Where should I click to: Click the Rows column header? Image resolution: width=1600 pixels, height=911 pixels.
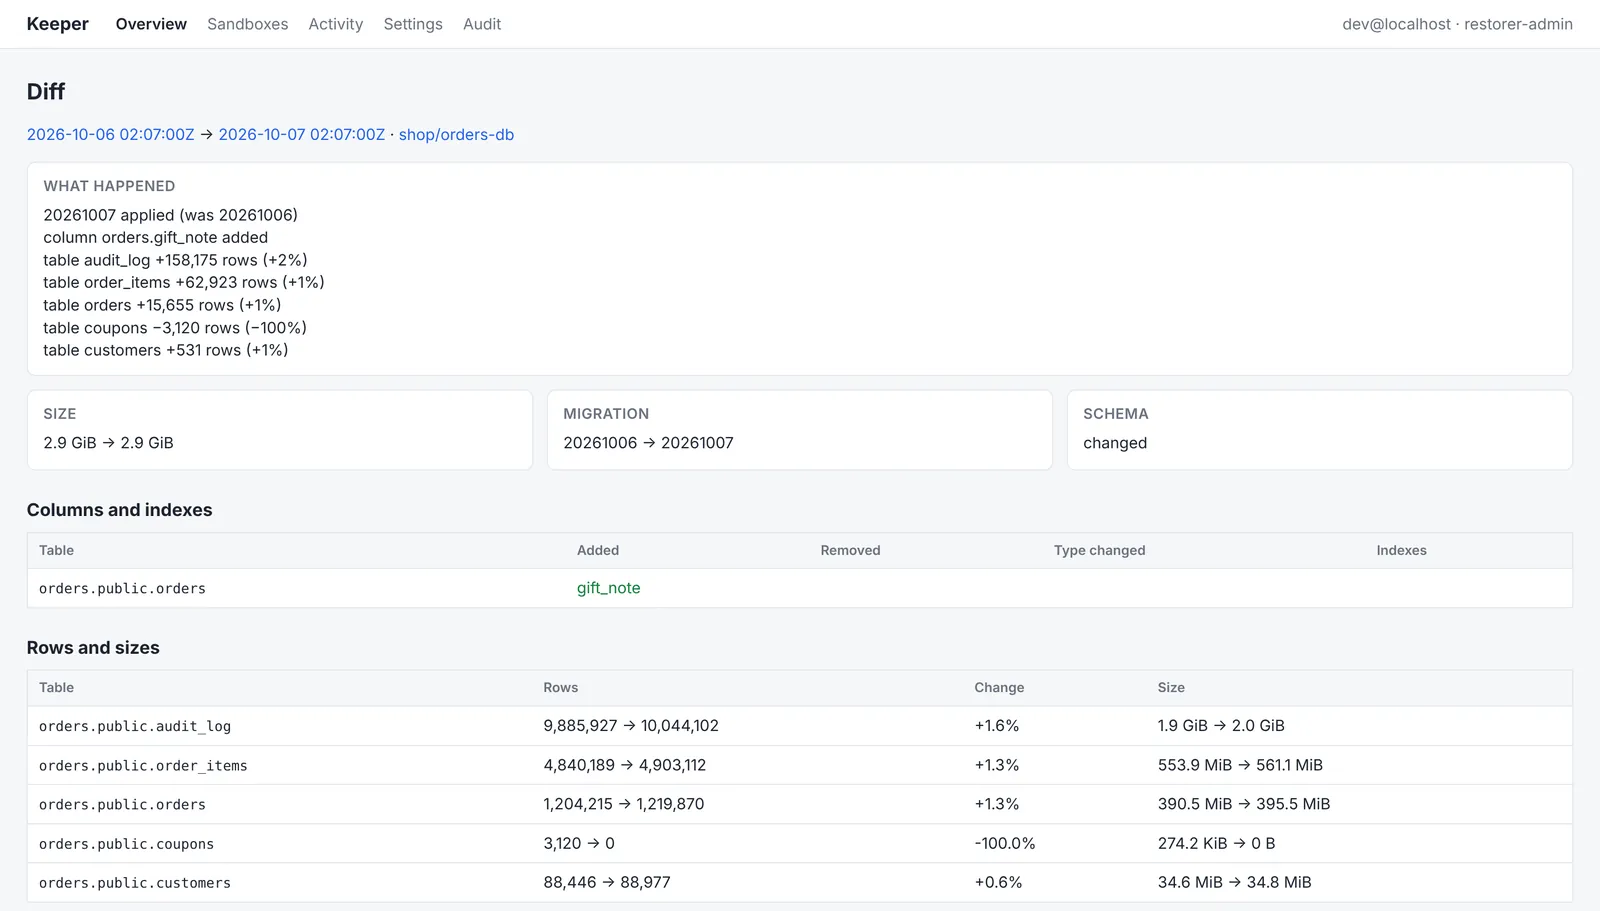point(561,687)
